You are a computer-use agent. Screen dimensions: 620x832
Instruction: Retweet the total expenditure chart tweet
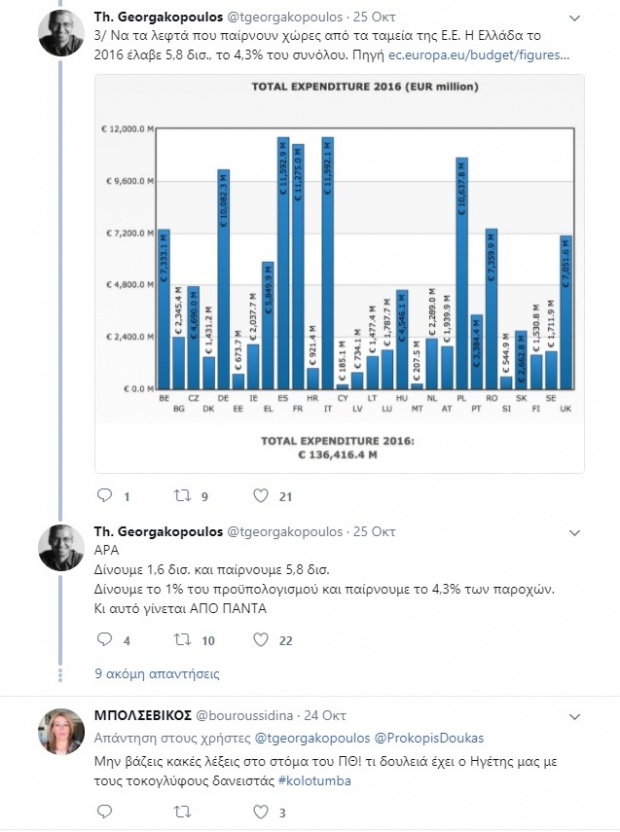183,496
